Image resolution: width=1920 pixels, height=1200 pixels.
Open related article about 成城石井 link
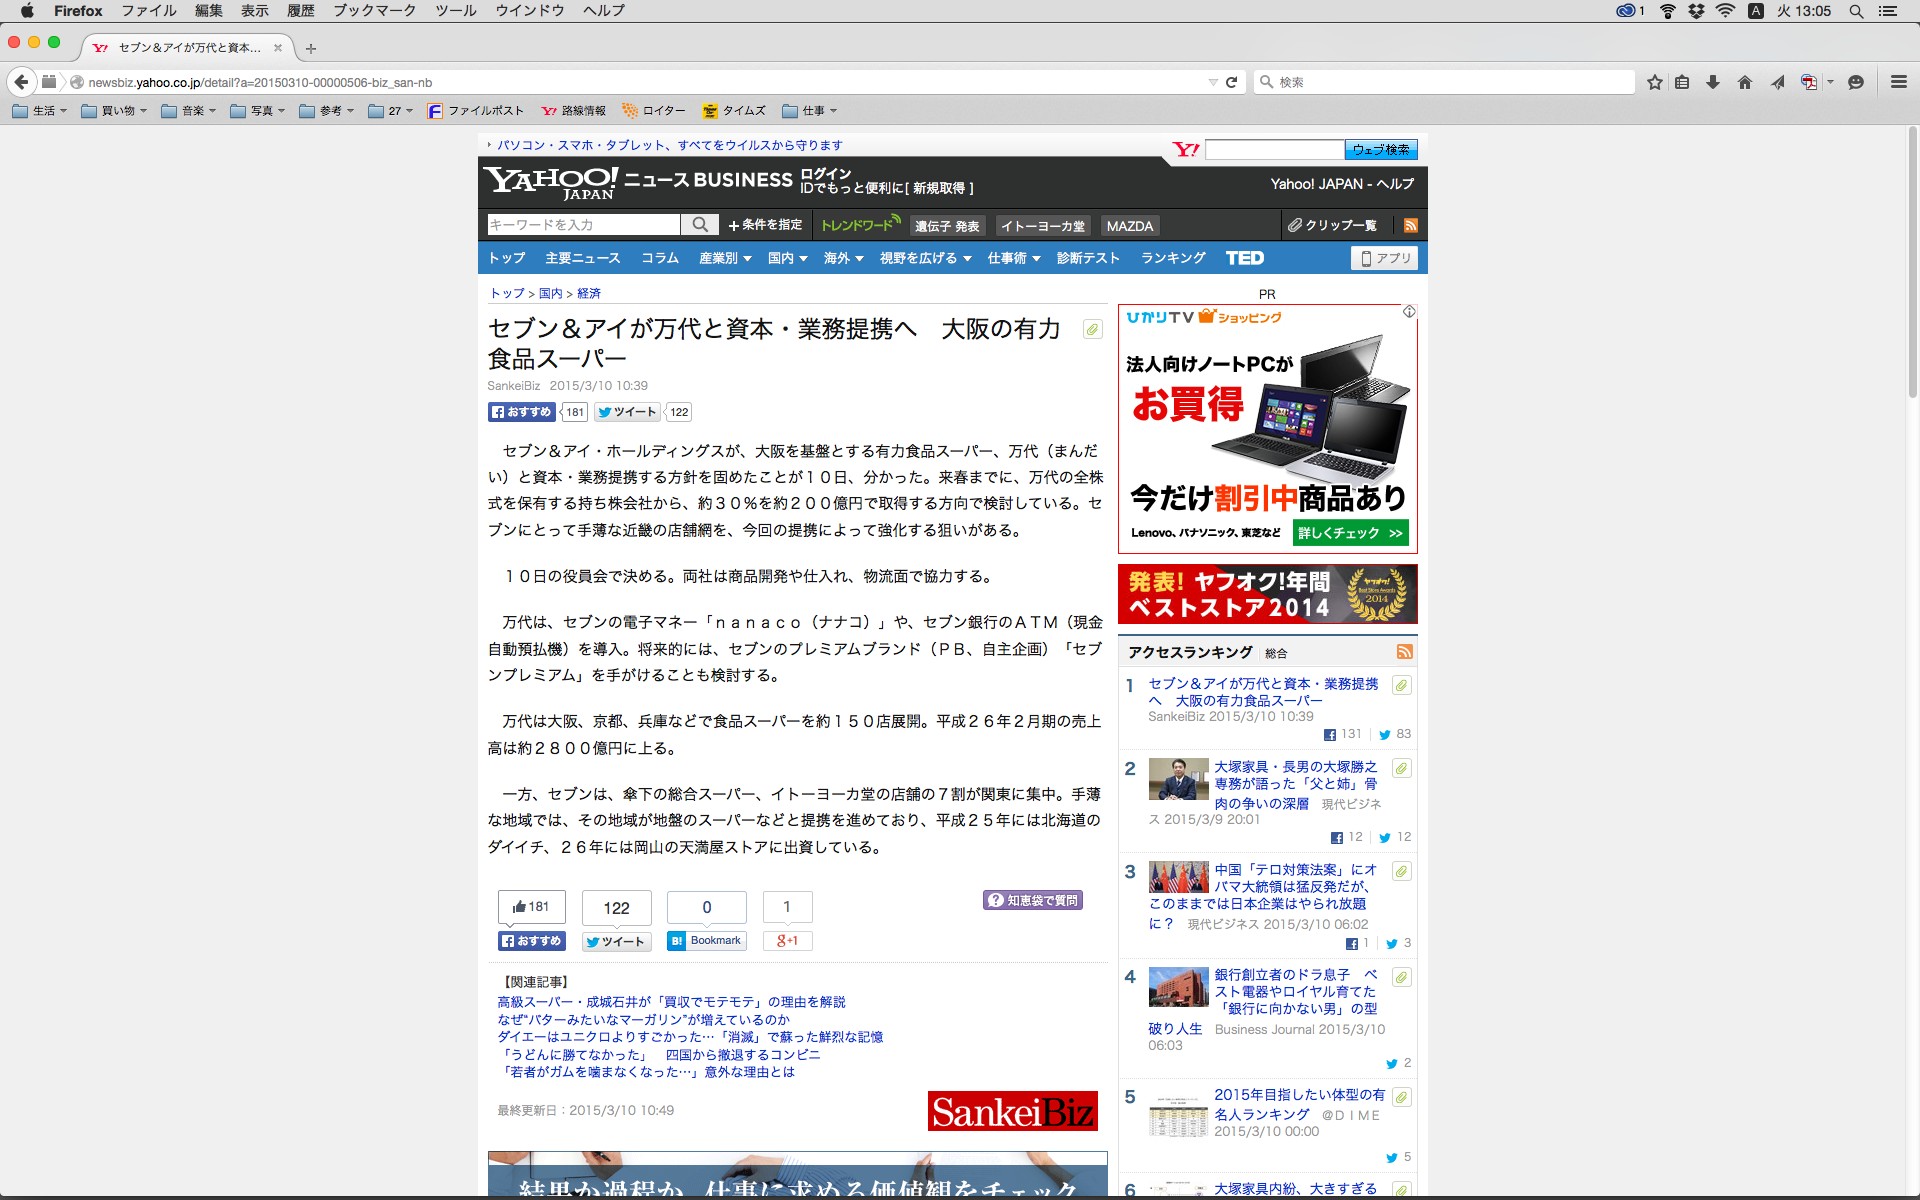click(671, 1002)
